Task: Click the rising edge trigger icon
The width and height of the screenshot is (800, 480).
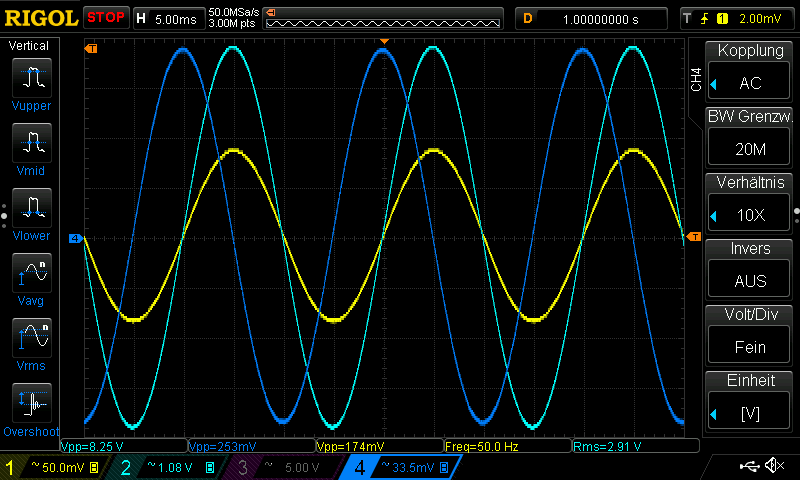Action: [705, 19]
